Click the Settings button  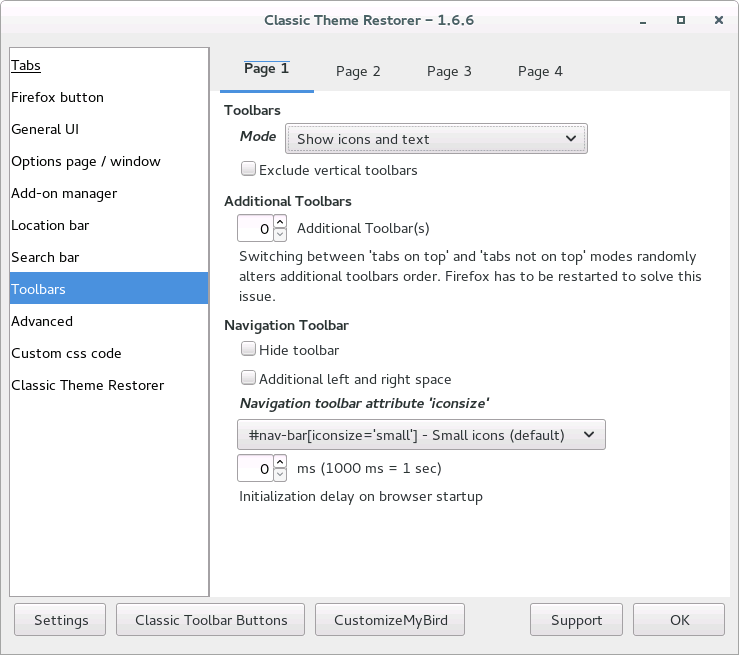pyautogui.click(x=60, y=620)
